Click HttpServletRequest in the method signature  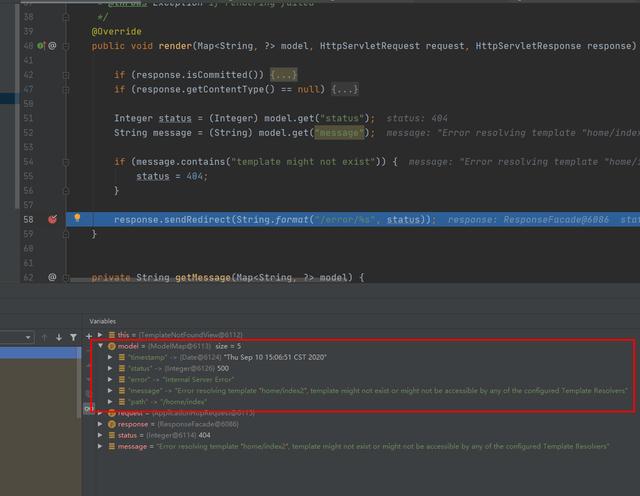click(369, 46)
